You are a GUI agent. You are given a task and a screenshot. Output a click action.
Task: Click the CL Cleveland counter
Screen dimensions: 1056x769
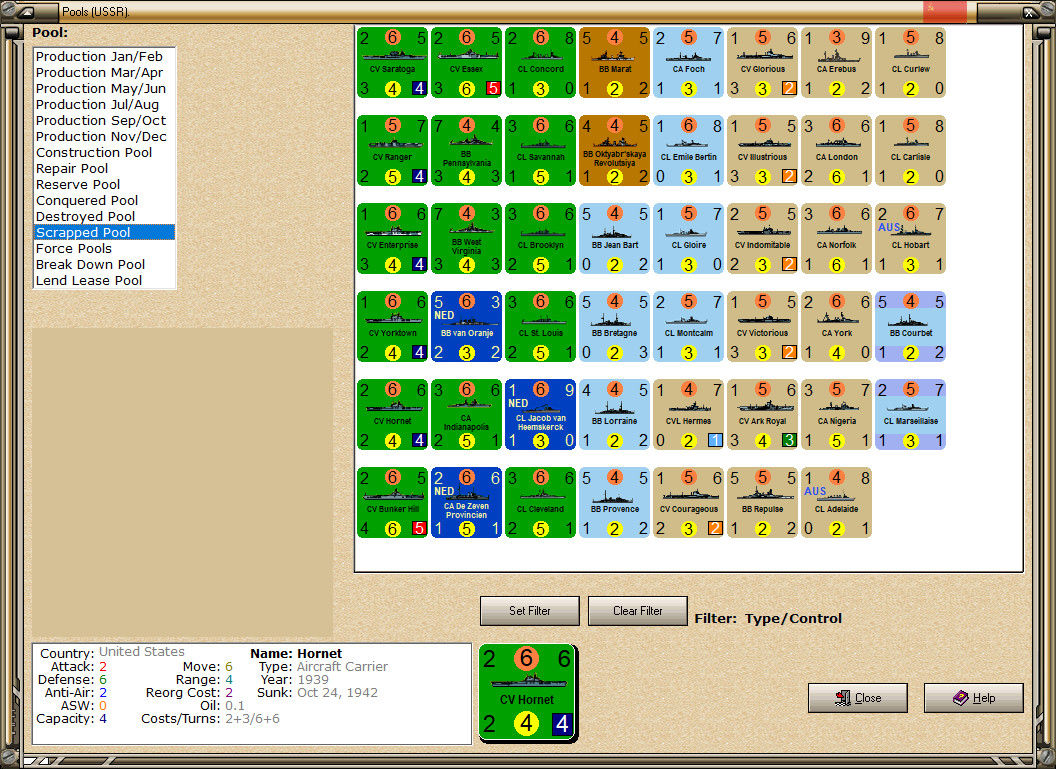coord(540,503)
